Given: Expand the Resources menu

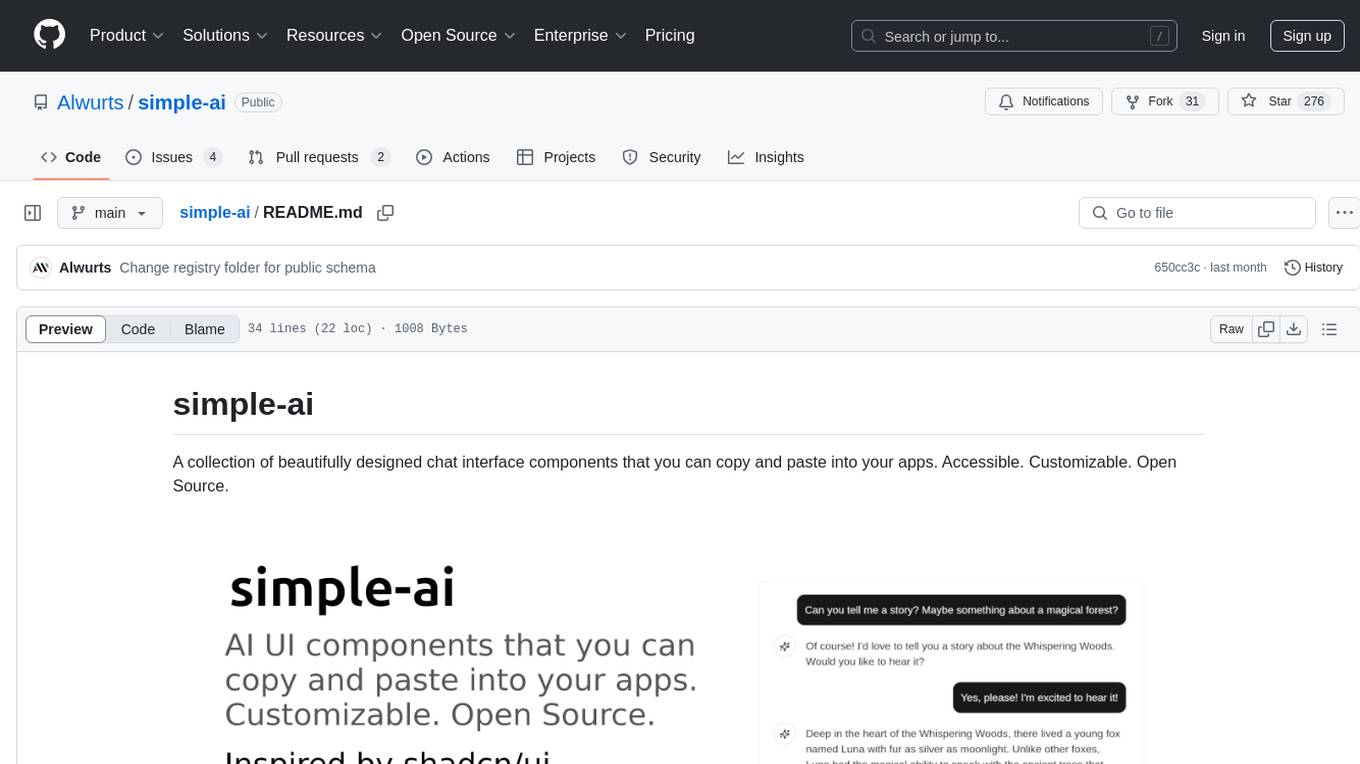Looking at the screenshot, I should [334, 35].
